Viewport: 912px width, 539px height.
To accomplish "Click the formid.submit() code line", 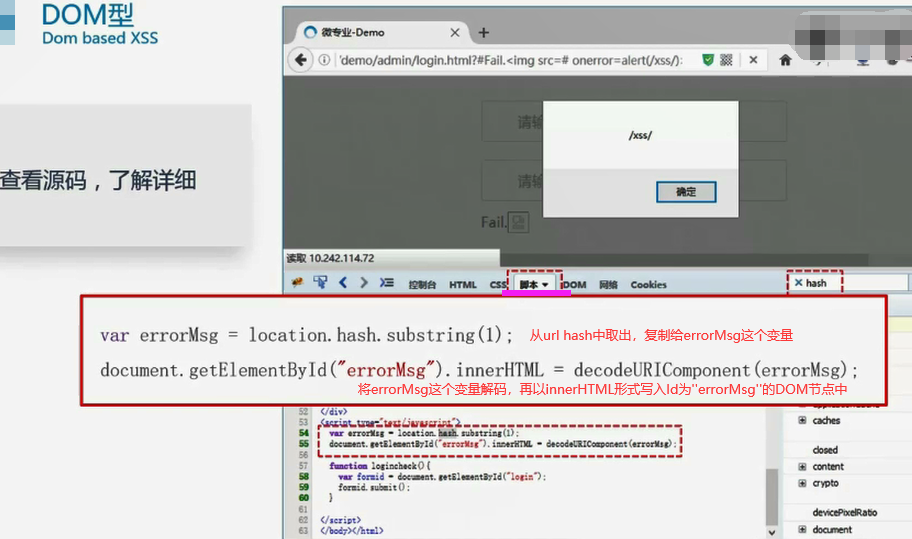I will click(x=374, y=487).
